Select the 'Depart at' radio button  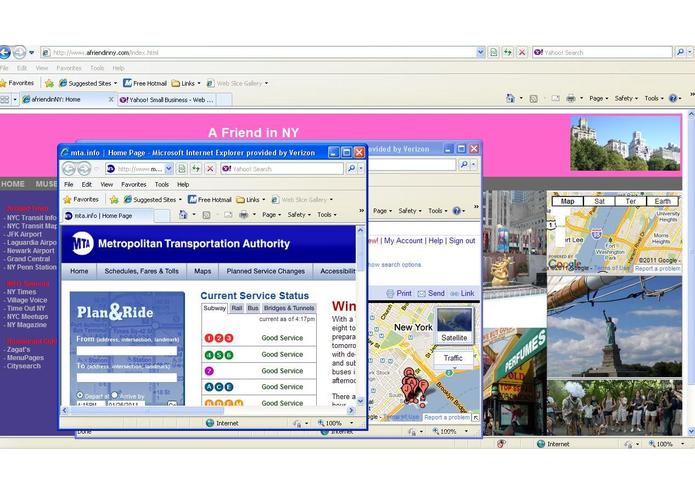click(x=80, y=395)
